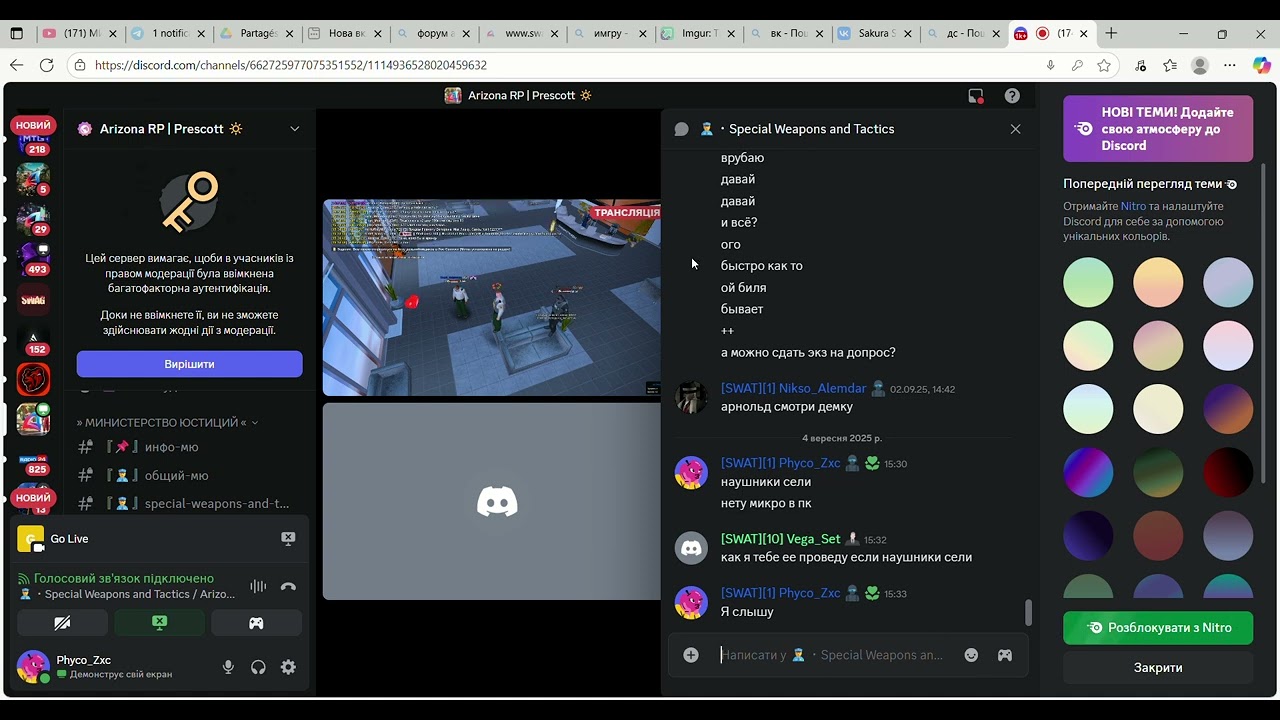Click Nitro link in theme description
This screenshot has height=720, width=1280.
pos(1133,206)
